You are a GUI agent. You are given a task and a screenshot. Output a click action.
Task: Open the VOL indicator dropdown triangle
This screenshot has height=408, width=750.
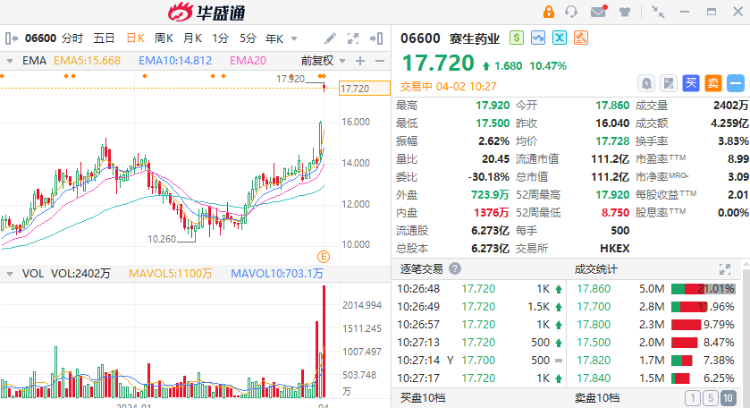(x=10, y=274)
